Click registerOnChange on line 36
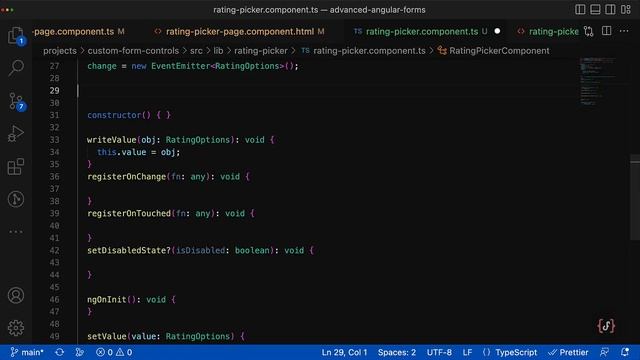640x360 pixels. (x=127, y=177)
